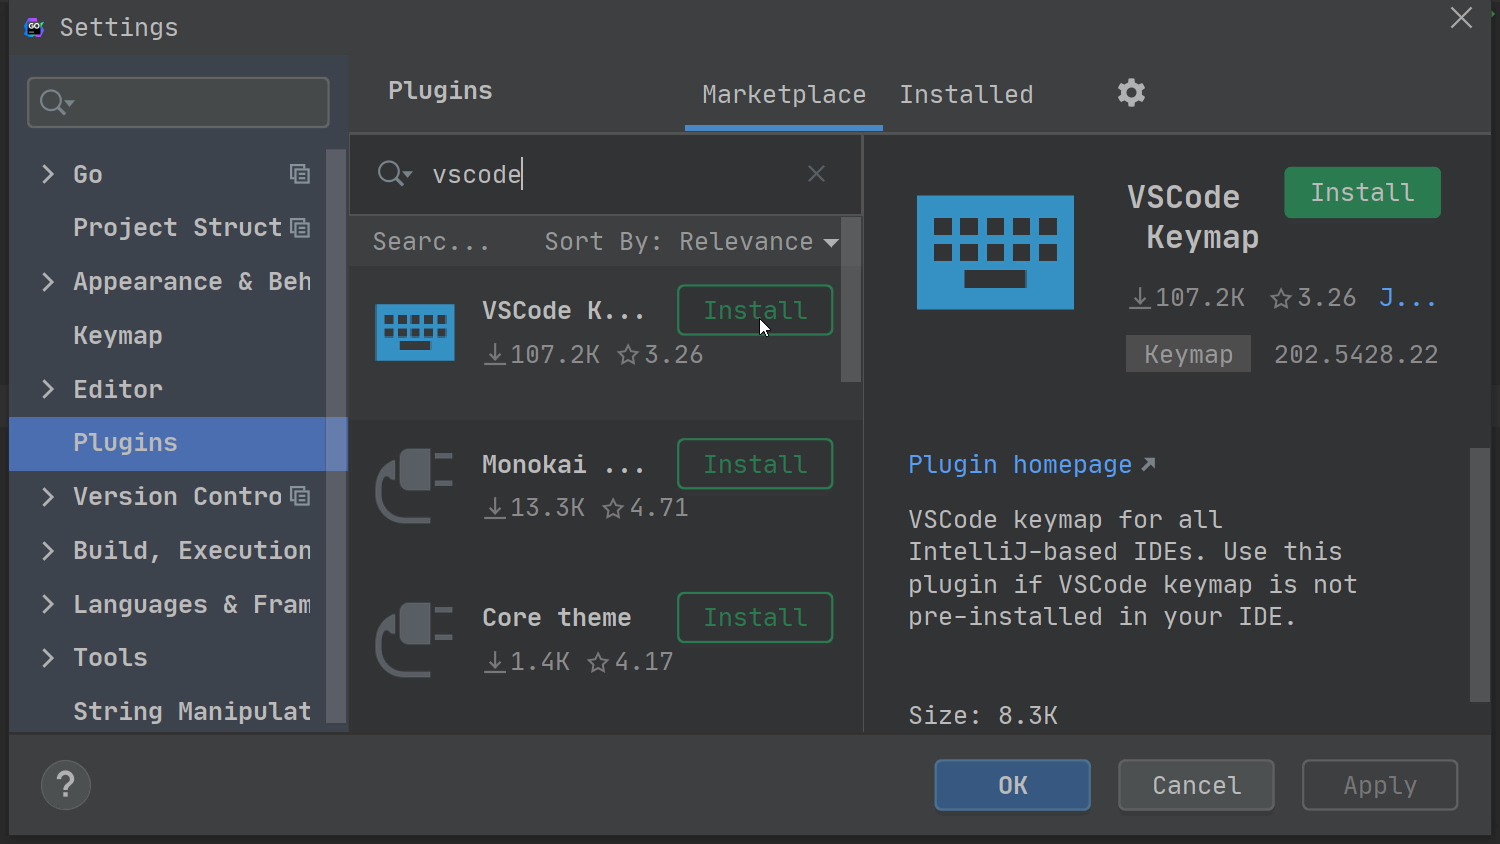The width and height of the screenshot is (1500, 844).
Task: Click the magnifier icon in the sidebar search
Action: 52,102
